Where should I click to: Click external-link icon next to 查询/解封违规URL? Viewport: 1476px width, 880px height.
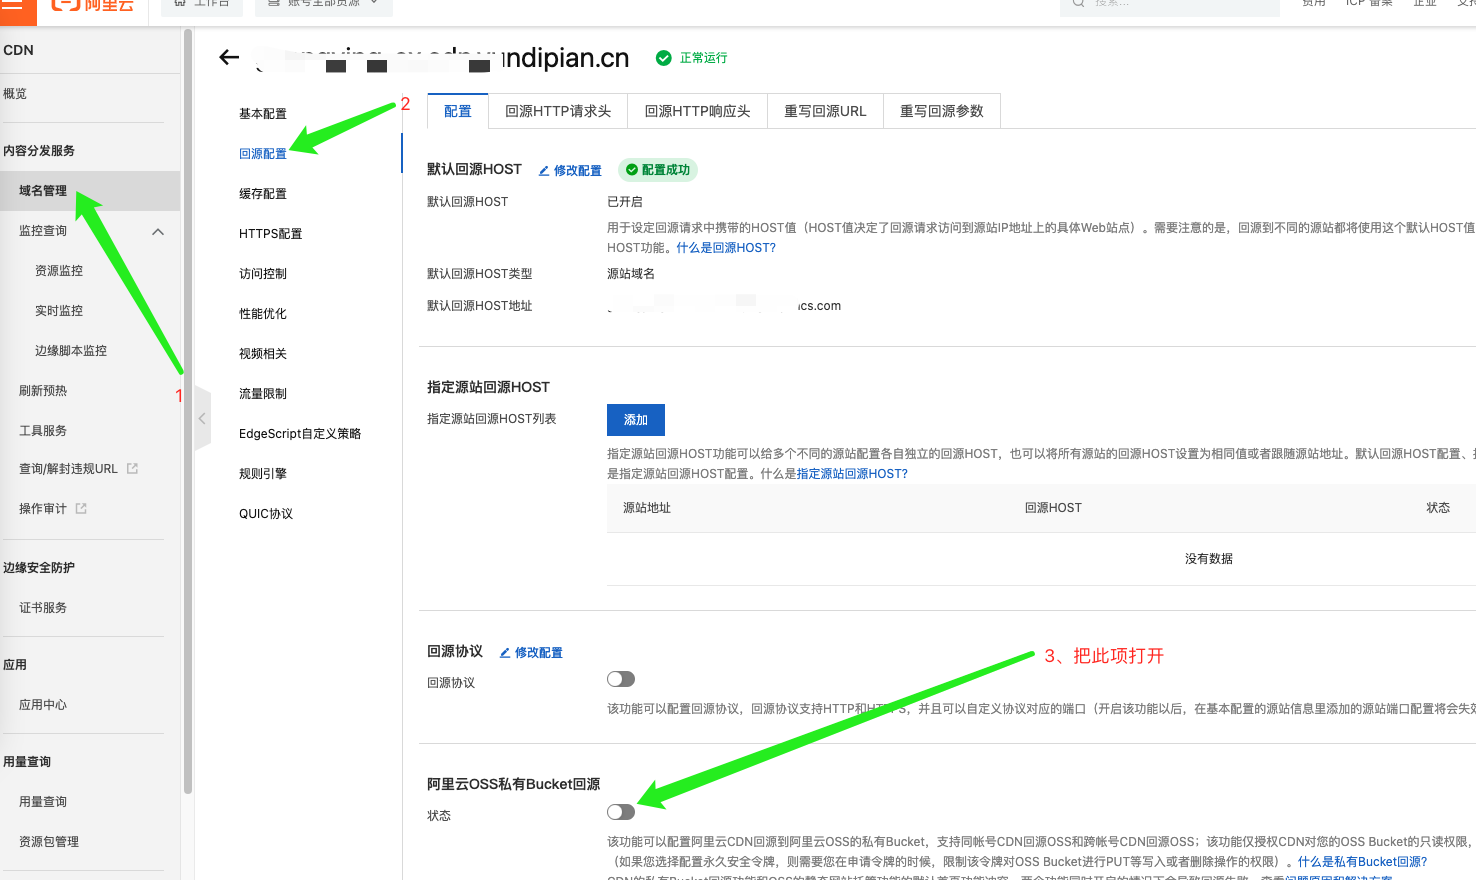tap(132, 468)
